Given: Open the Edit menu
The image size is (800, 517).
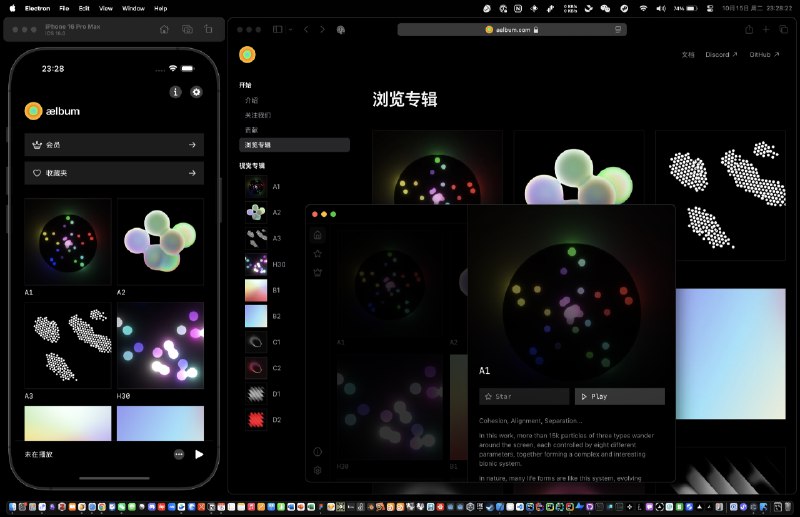Looking at the screenshot, I should (x=84, y=8).
